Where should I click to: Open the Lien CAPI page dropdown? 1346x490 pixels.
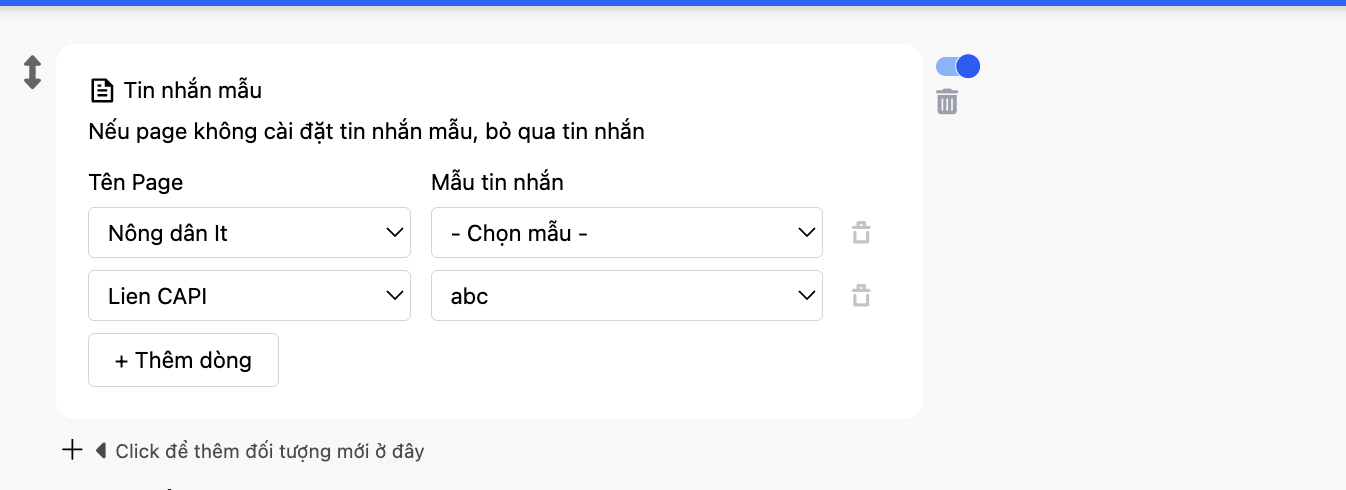coord(249,296)
